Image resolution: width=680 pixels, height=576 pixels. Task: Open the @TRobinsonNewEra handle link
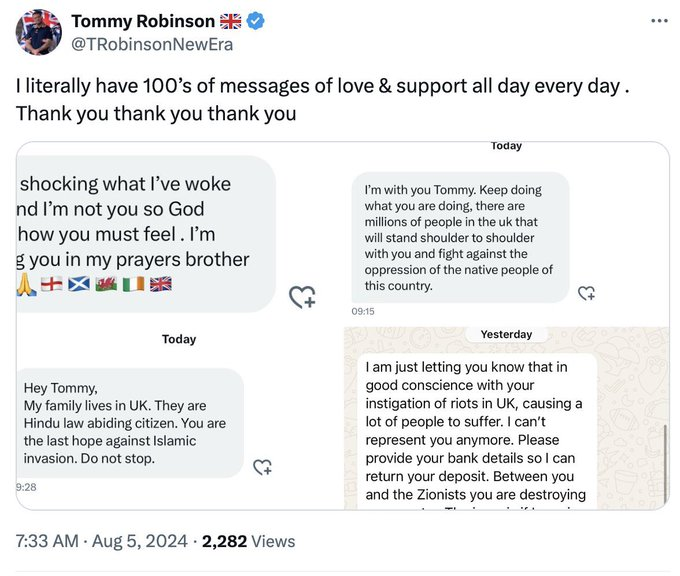[x=152, y=45]
